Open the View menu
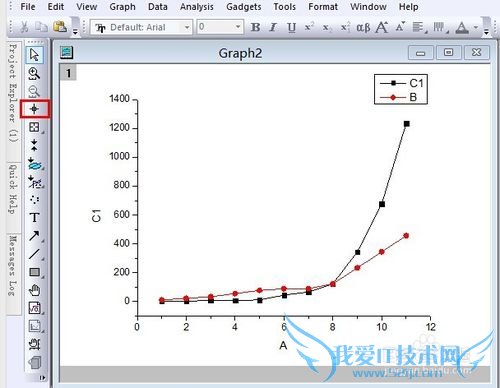This screenshot has height=388, width=500. coord(87,6)
